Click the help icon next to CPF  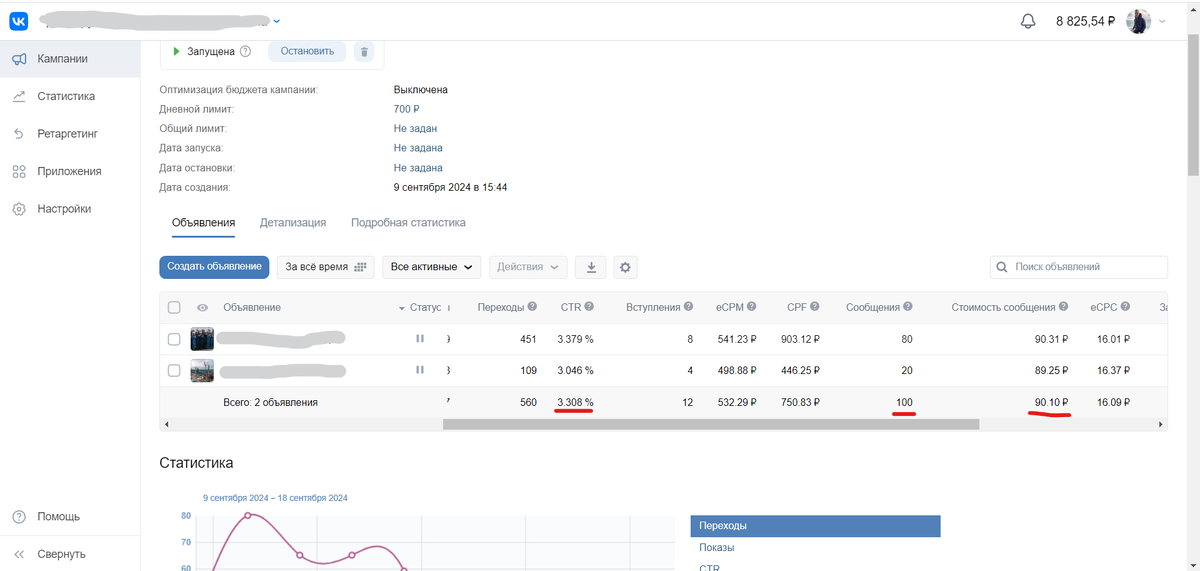[x=813, y=307]
